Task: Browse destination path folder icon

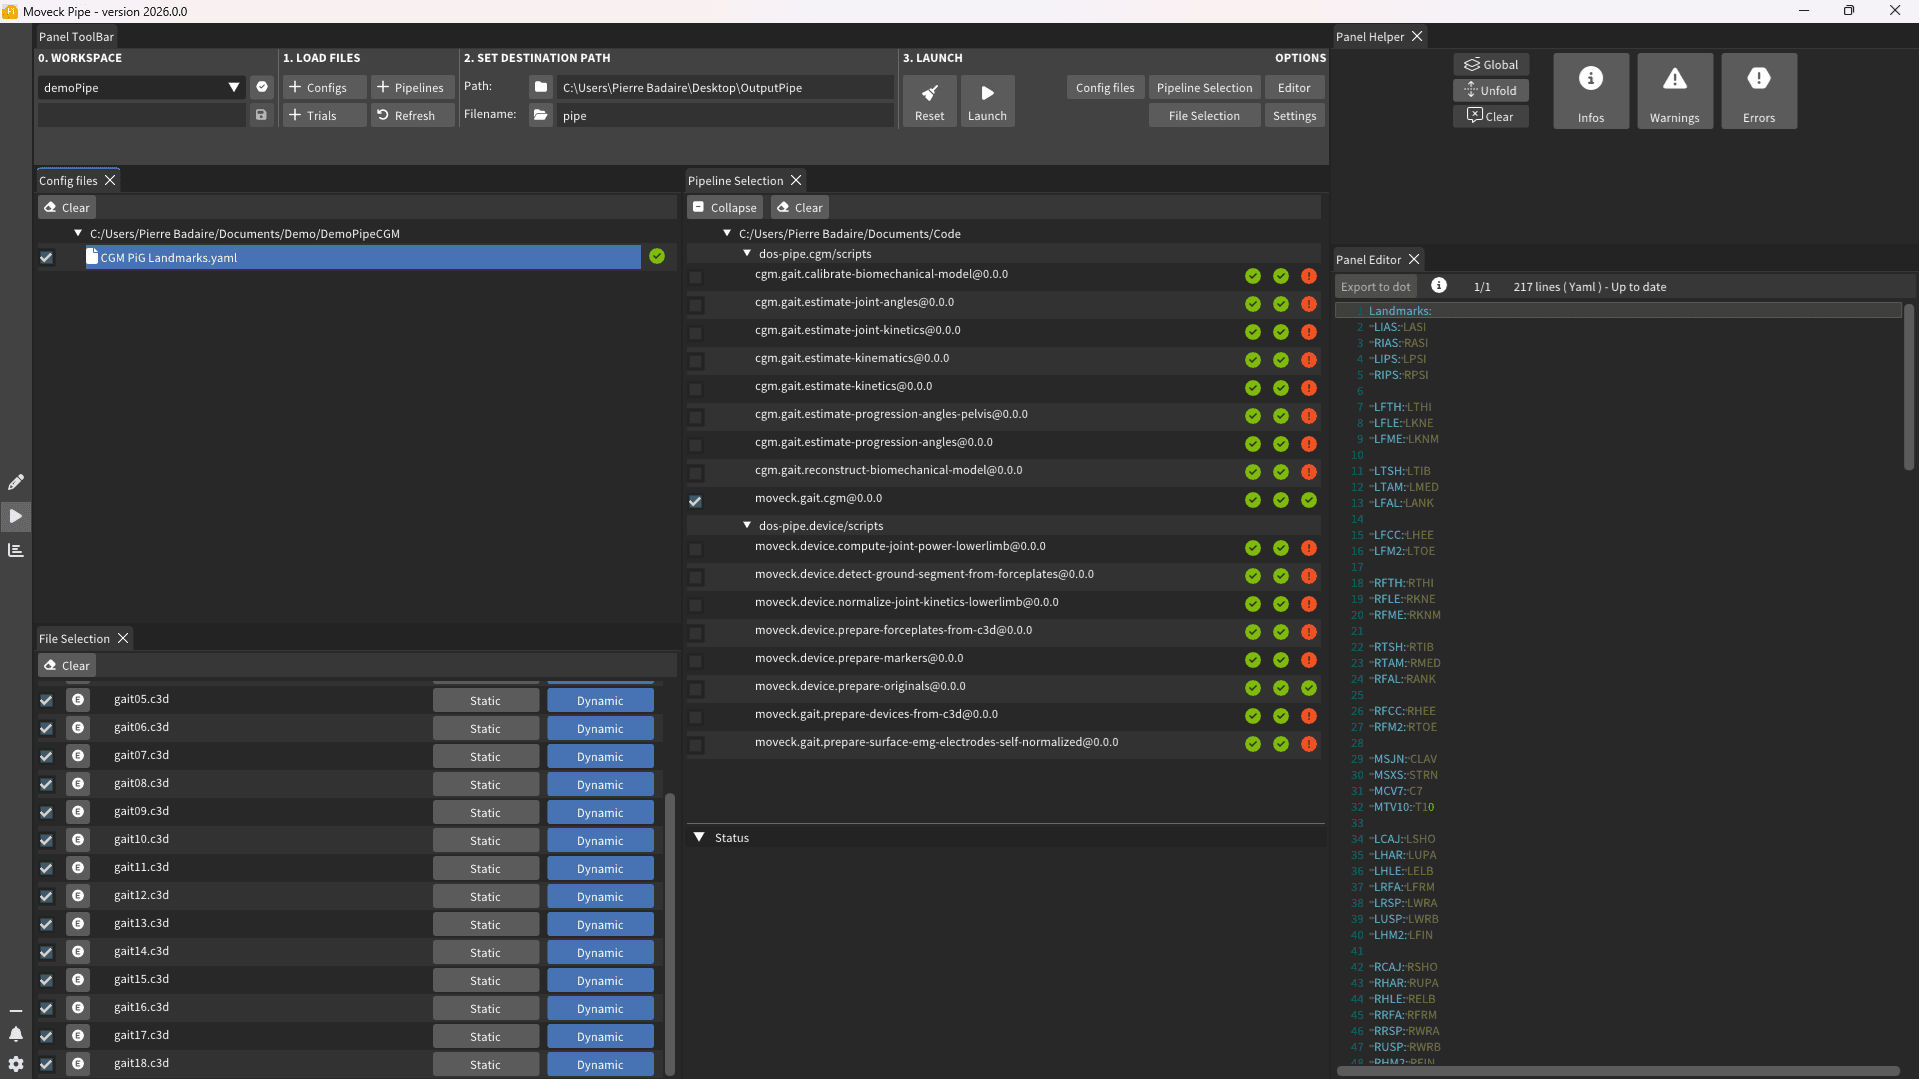Action: (541, 87)
